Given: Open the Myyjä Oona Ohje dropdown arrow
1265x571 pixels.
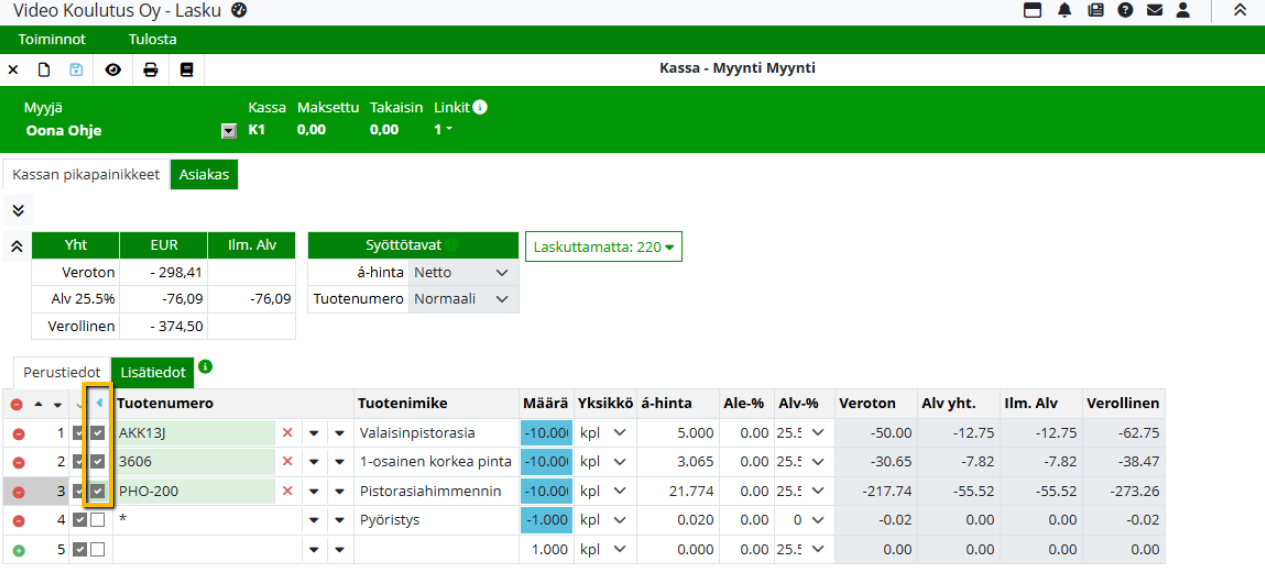Looking at the screenshot, I should coord(228,131).
